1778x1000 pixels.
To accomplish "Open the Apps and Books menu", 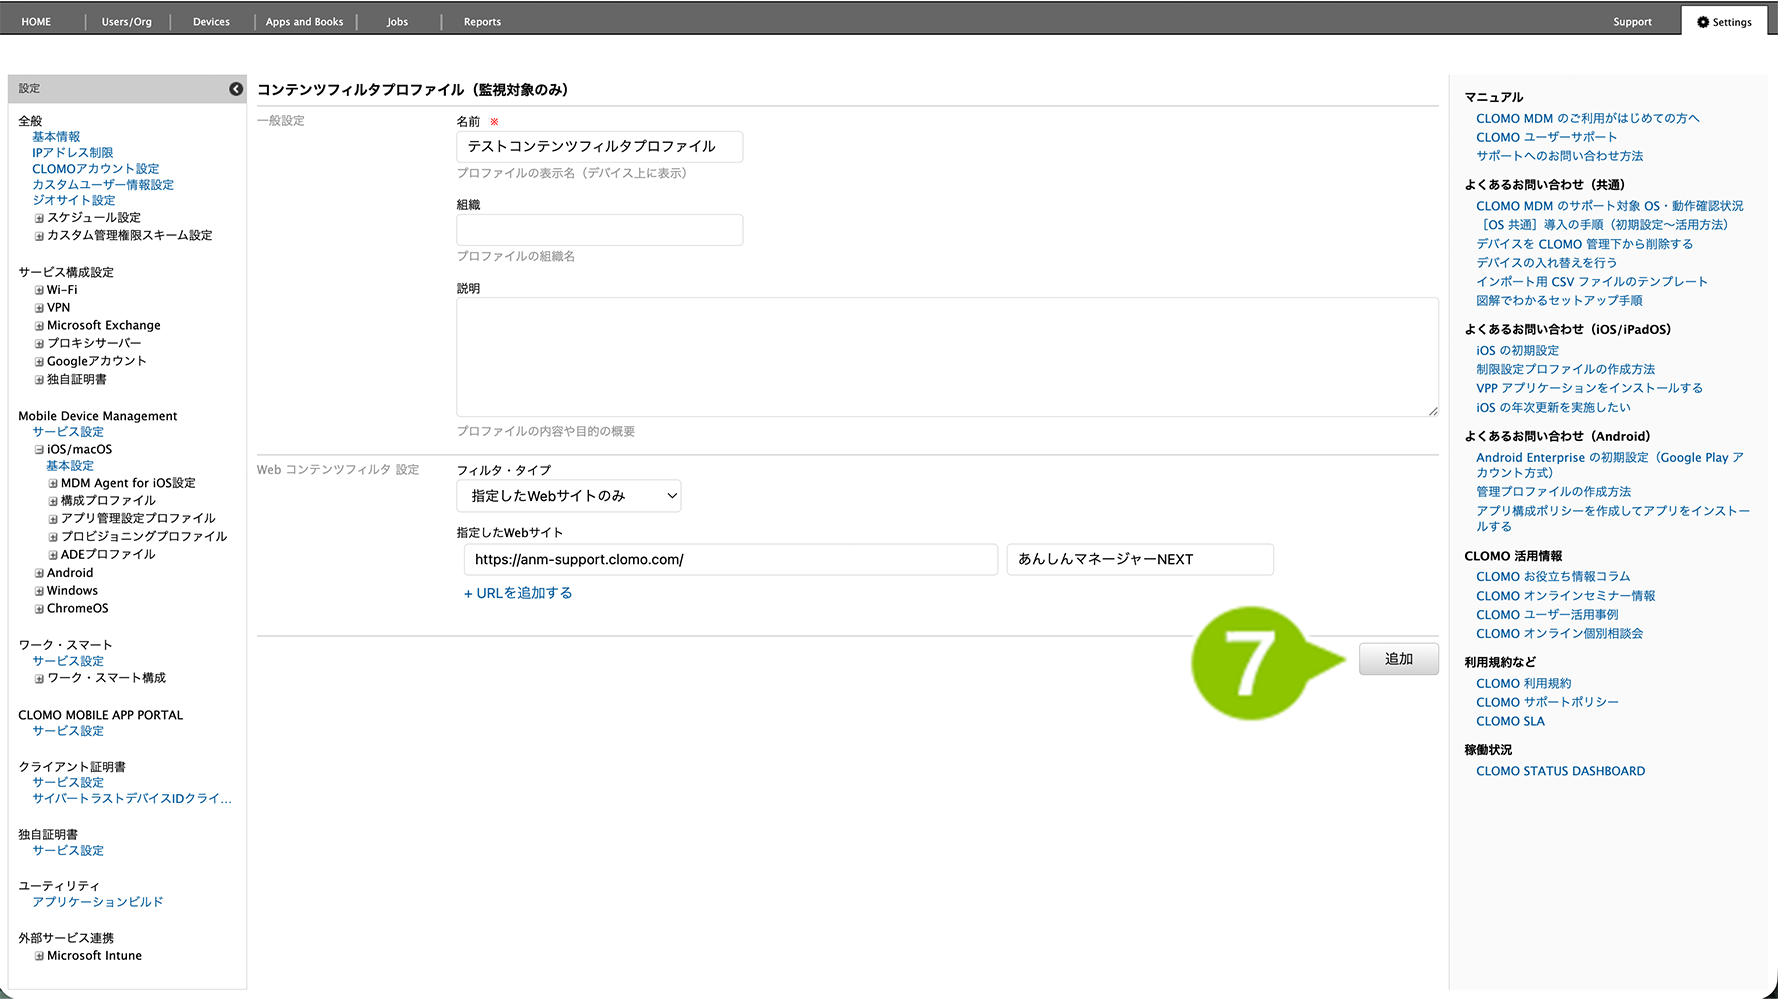I will [304, 22].
